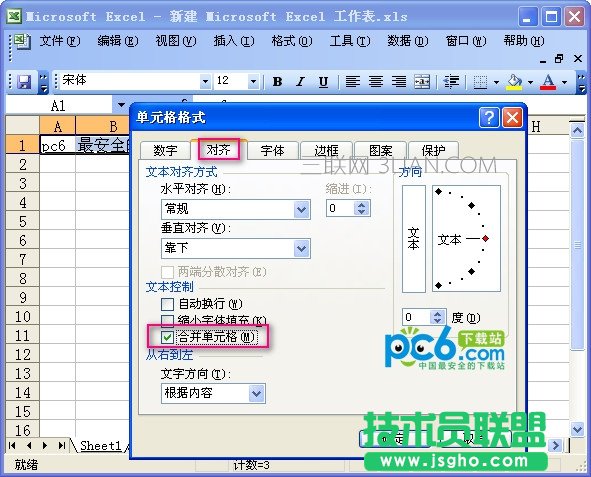This screenshot has height=477, width=591.
Task: Open the font name dropdown
Action: [205, 81]
